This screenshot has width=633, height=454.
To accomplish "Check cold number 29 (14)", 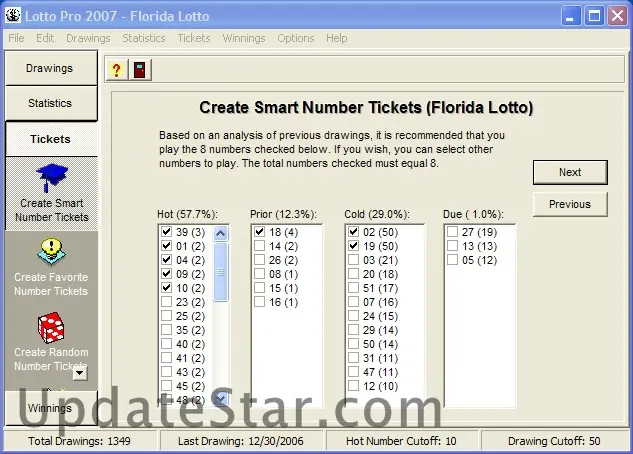I will (354, 330).
